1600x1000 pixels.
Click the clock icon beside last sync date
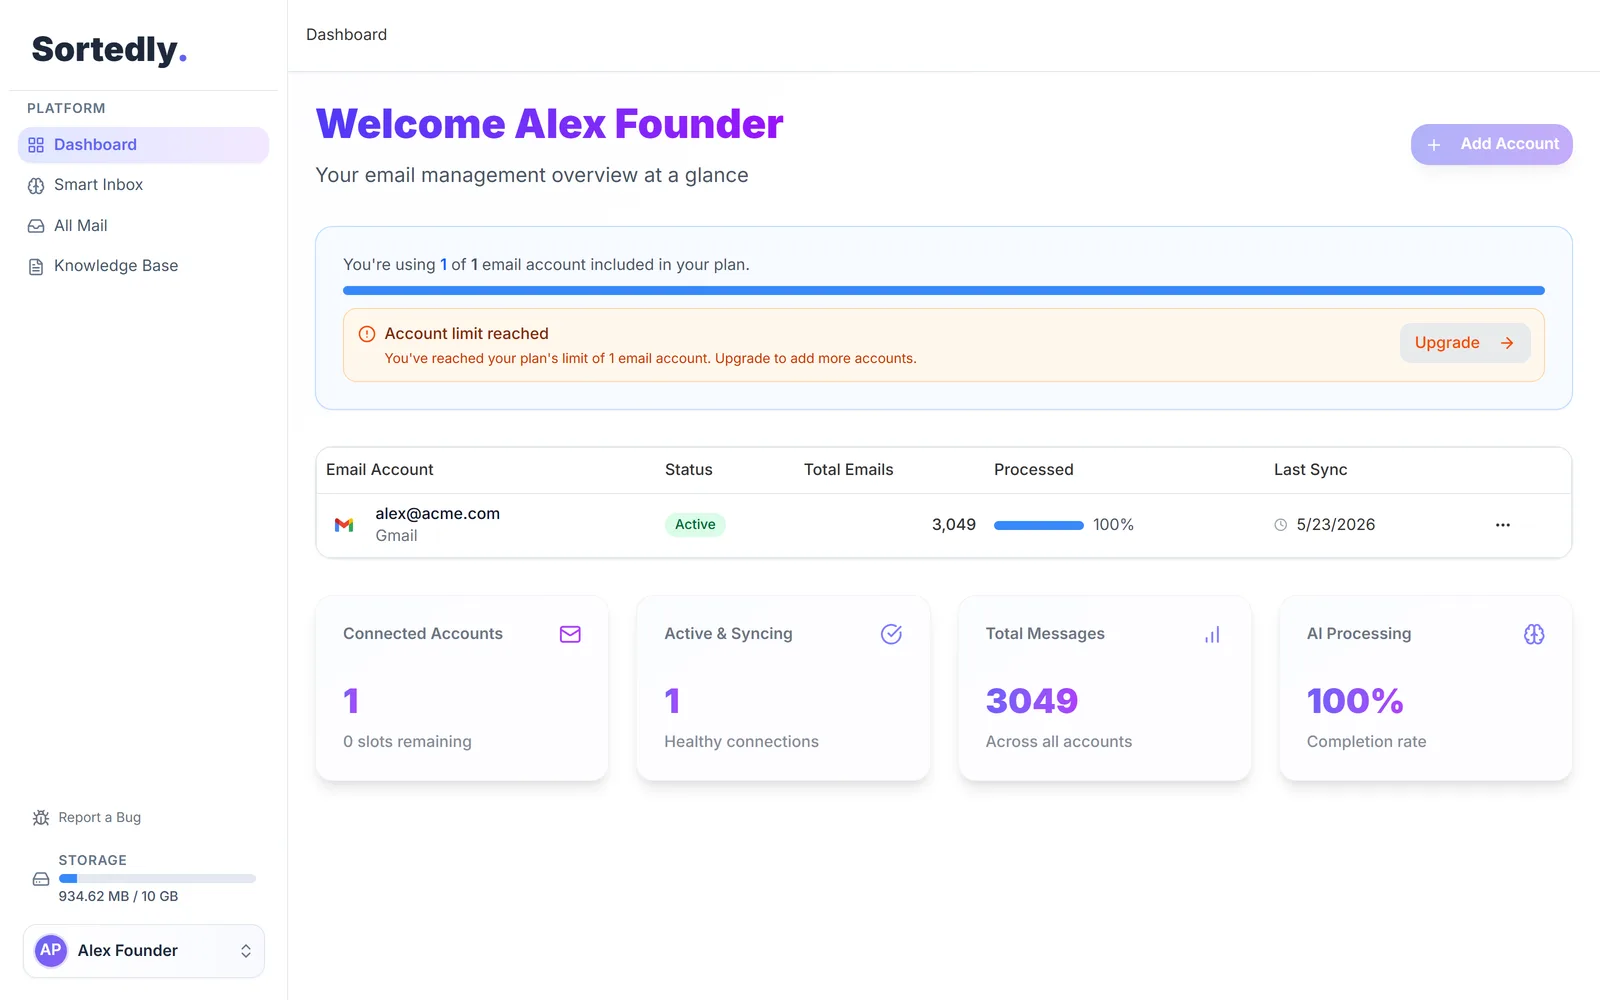(x=1280, y=525)
